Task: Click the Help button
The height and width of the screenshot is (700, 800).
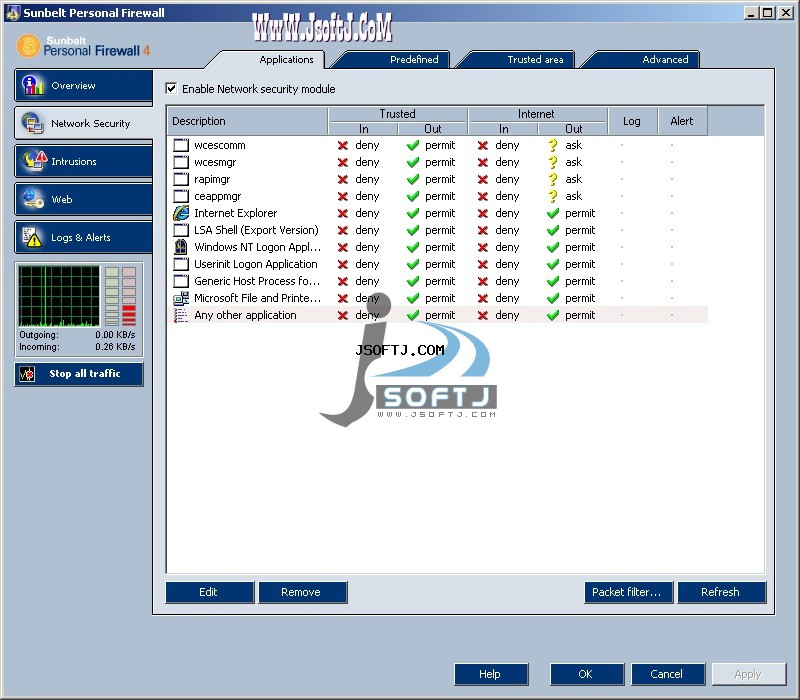Action: [x=491, y=674]
